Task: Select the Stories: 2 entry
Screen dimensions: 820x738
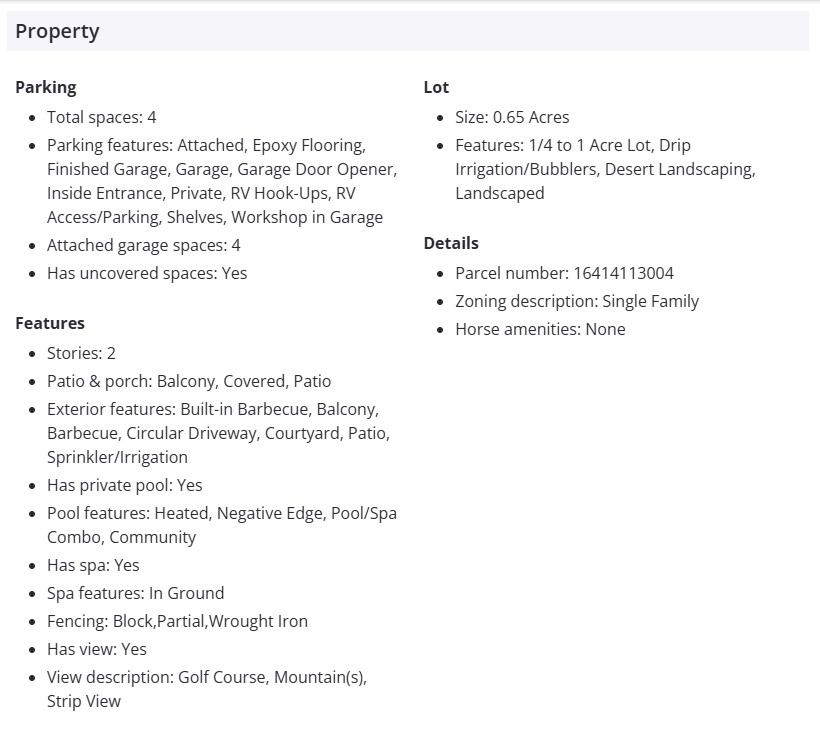Action: [82, 353]
